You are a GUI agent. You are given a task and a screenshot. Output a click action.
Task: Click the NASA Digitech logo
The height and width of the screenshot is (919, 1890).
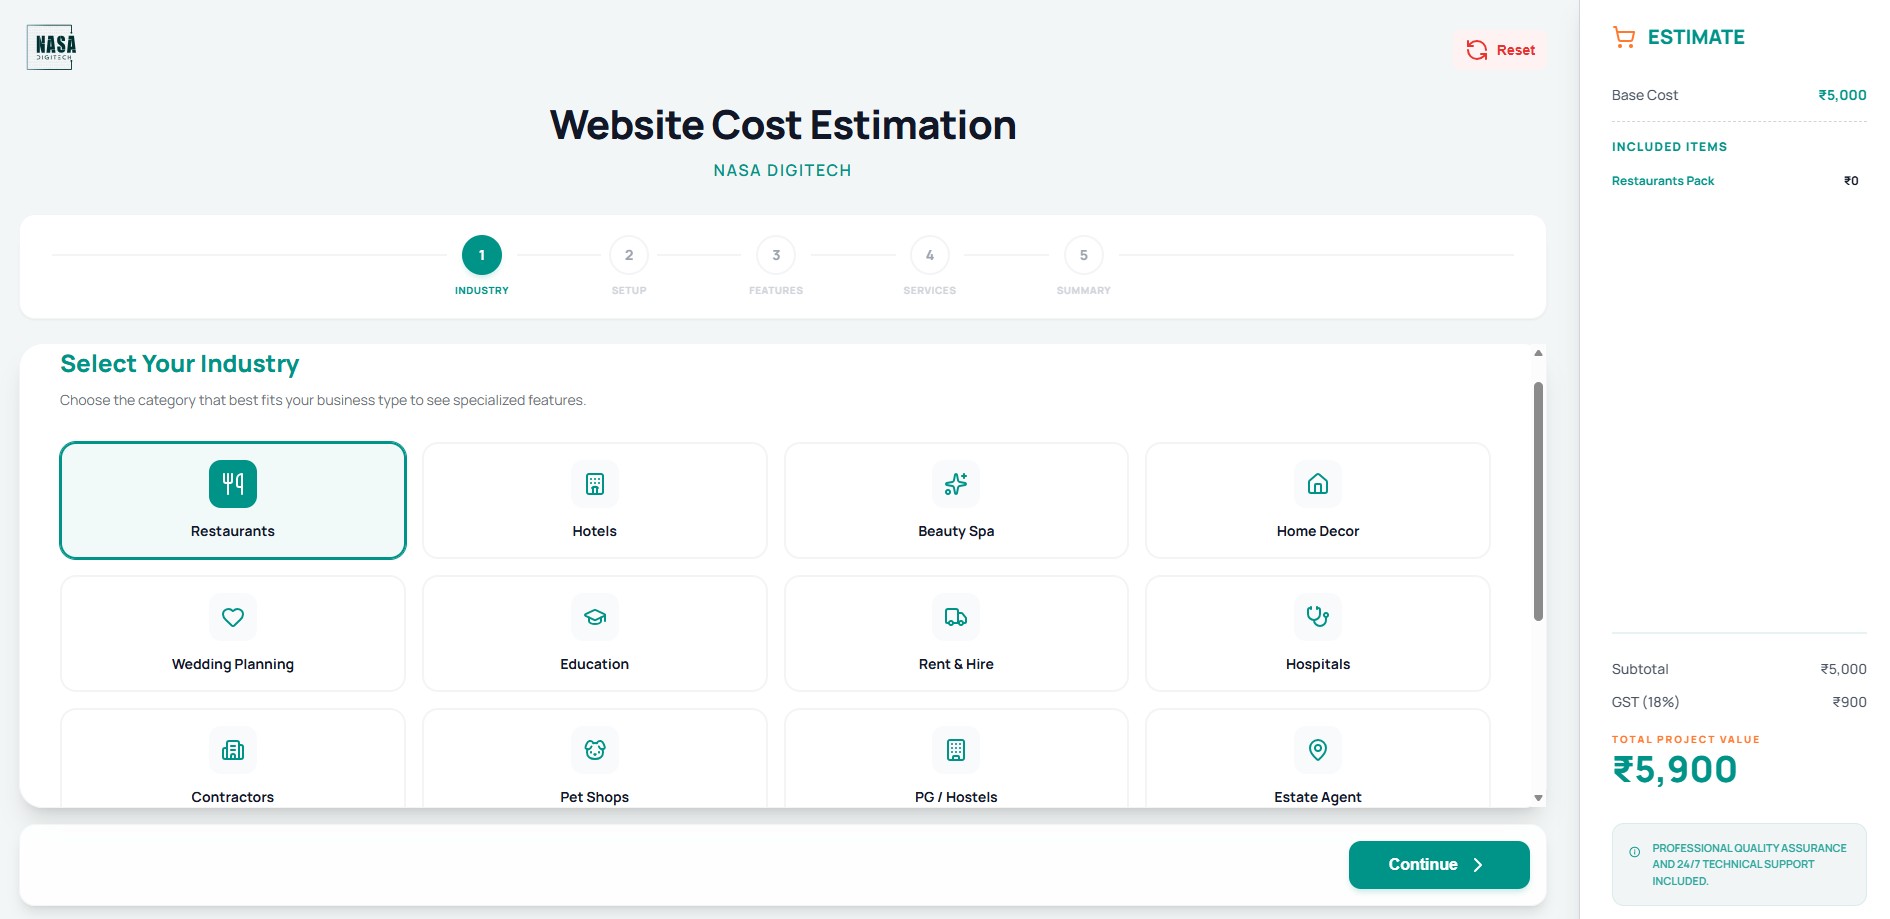(51, 47)
